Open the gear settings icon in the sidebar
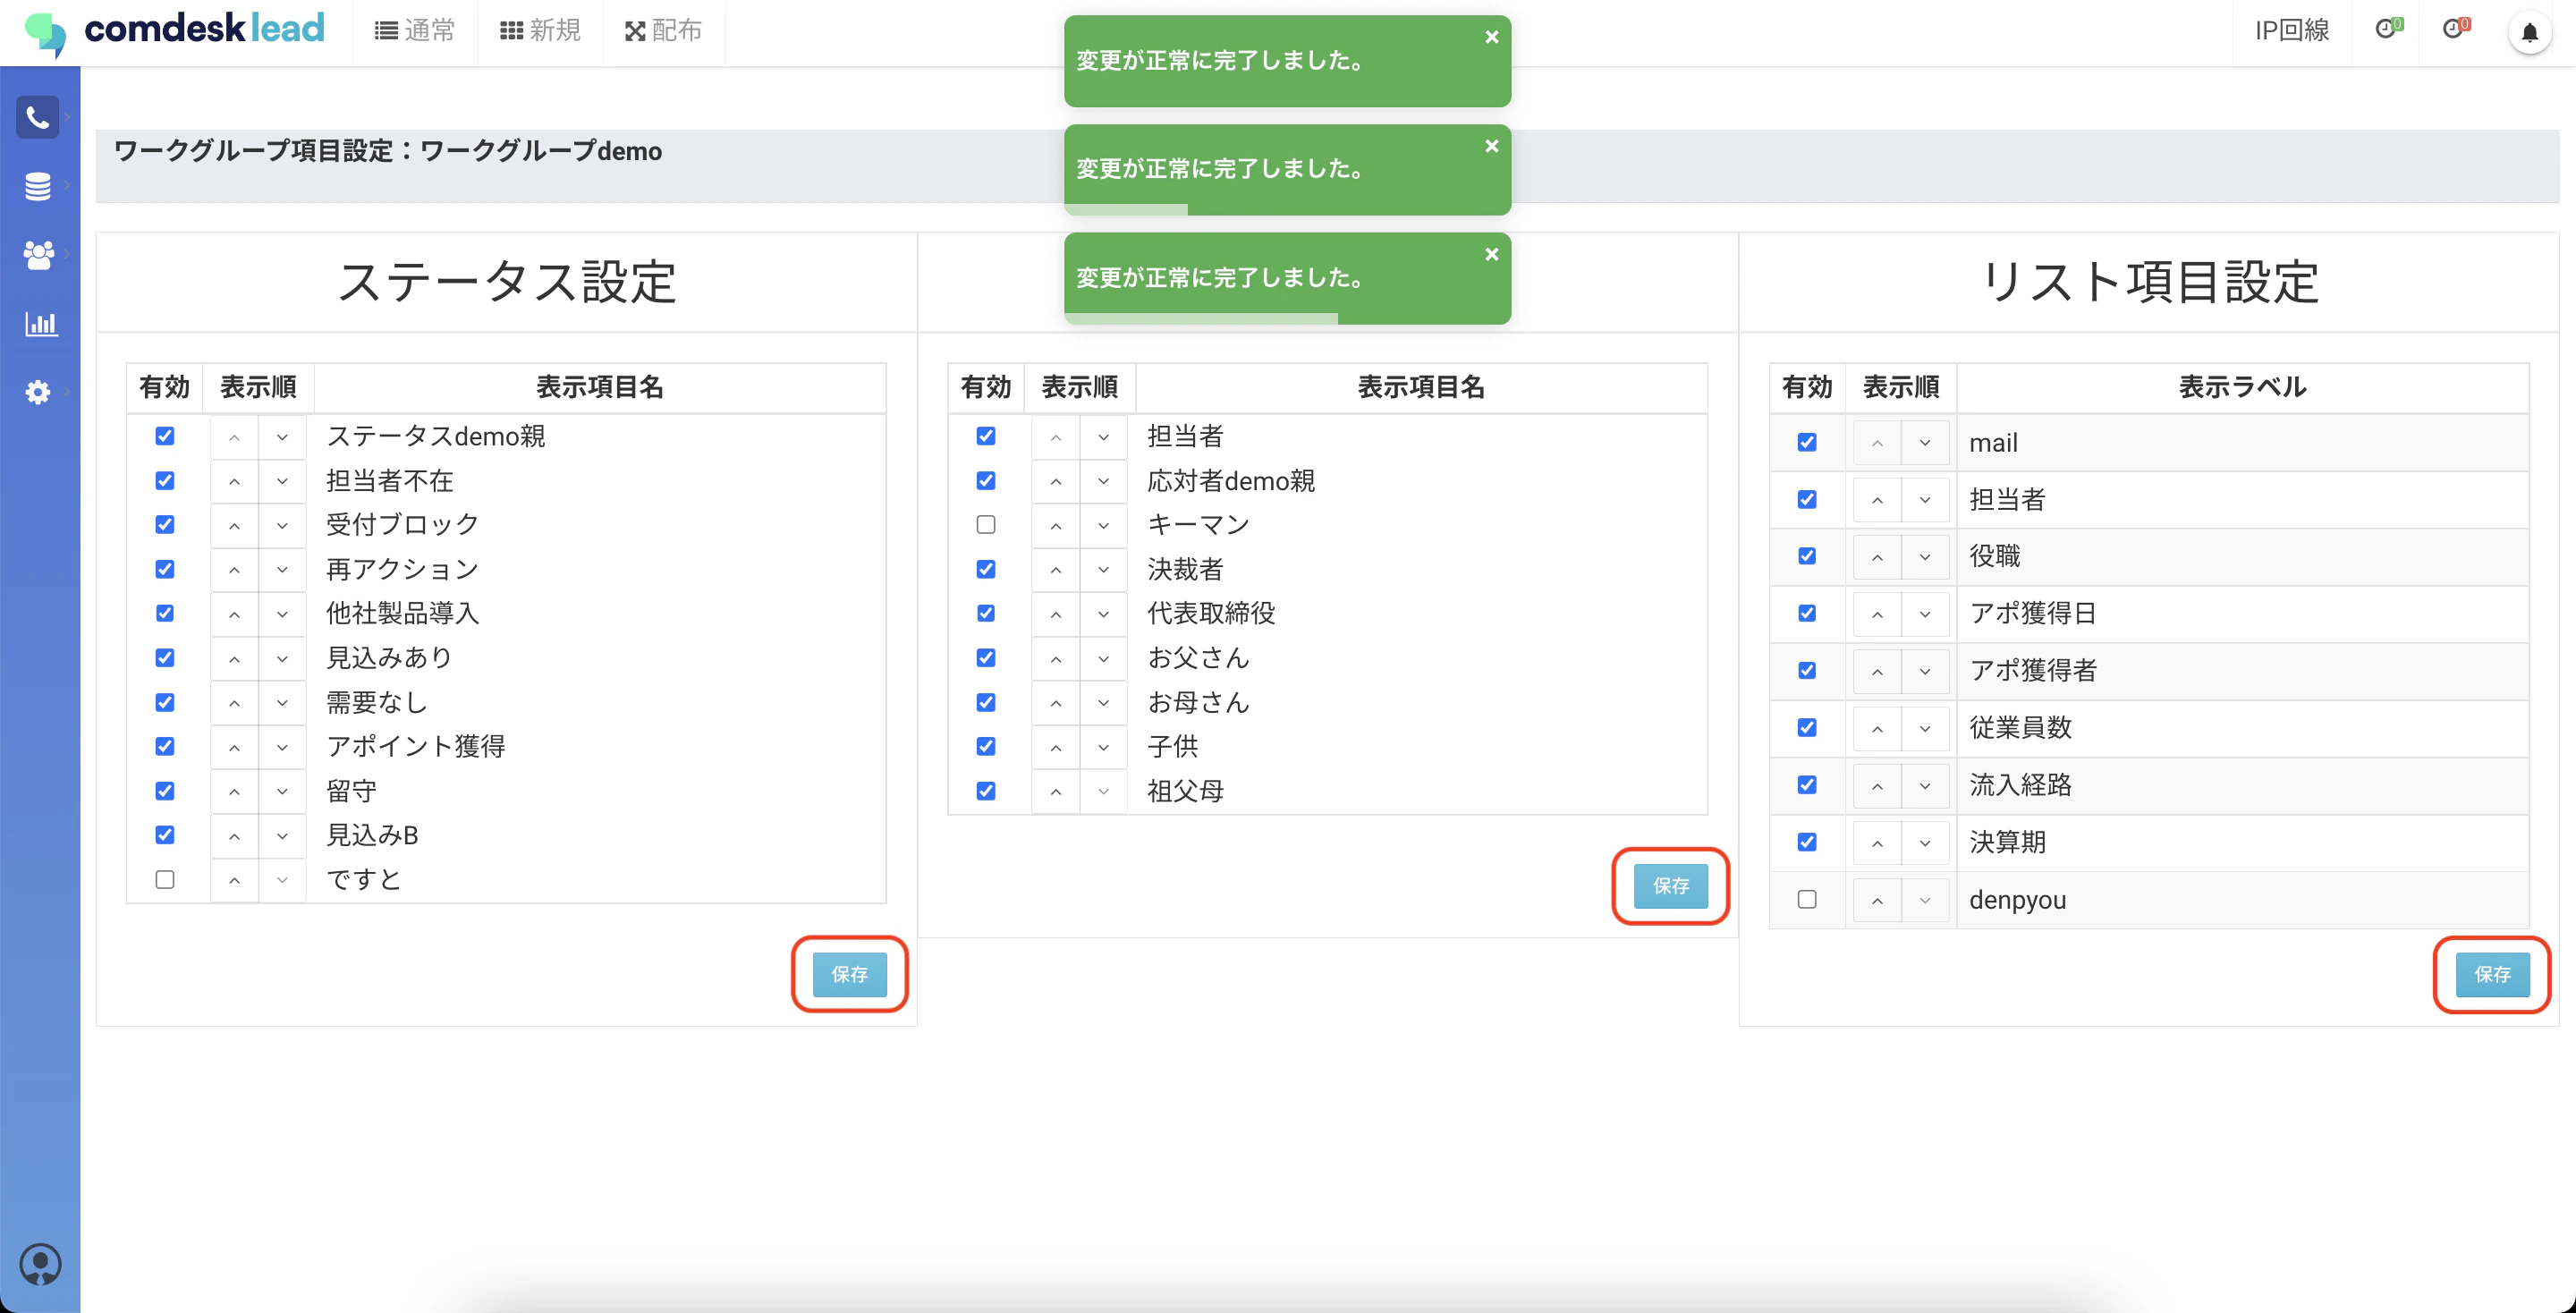 (38, 392)
